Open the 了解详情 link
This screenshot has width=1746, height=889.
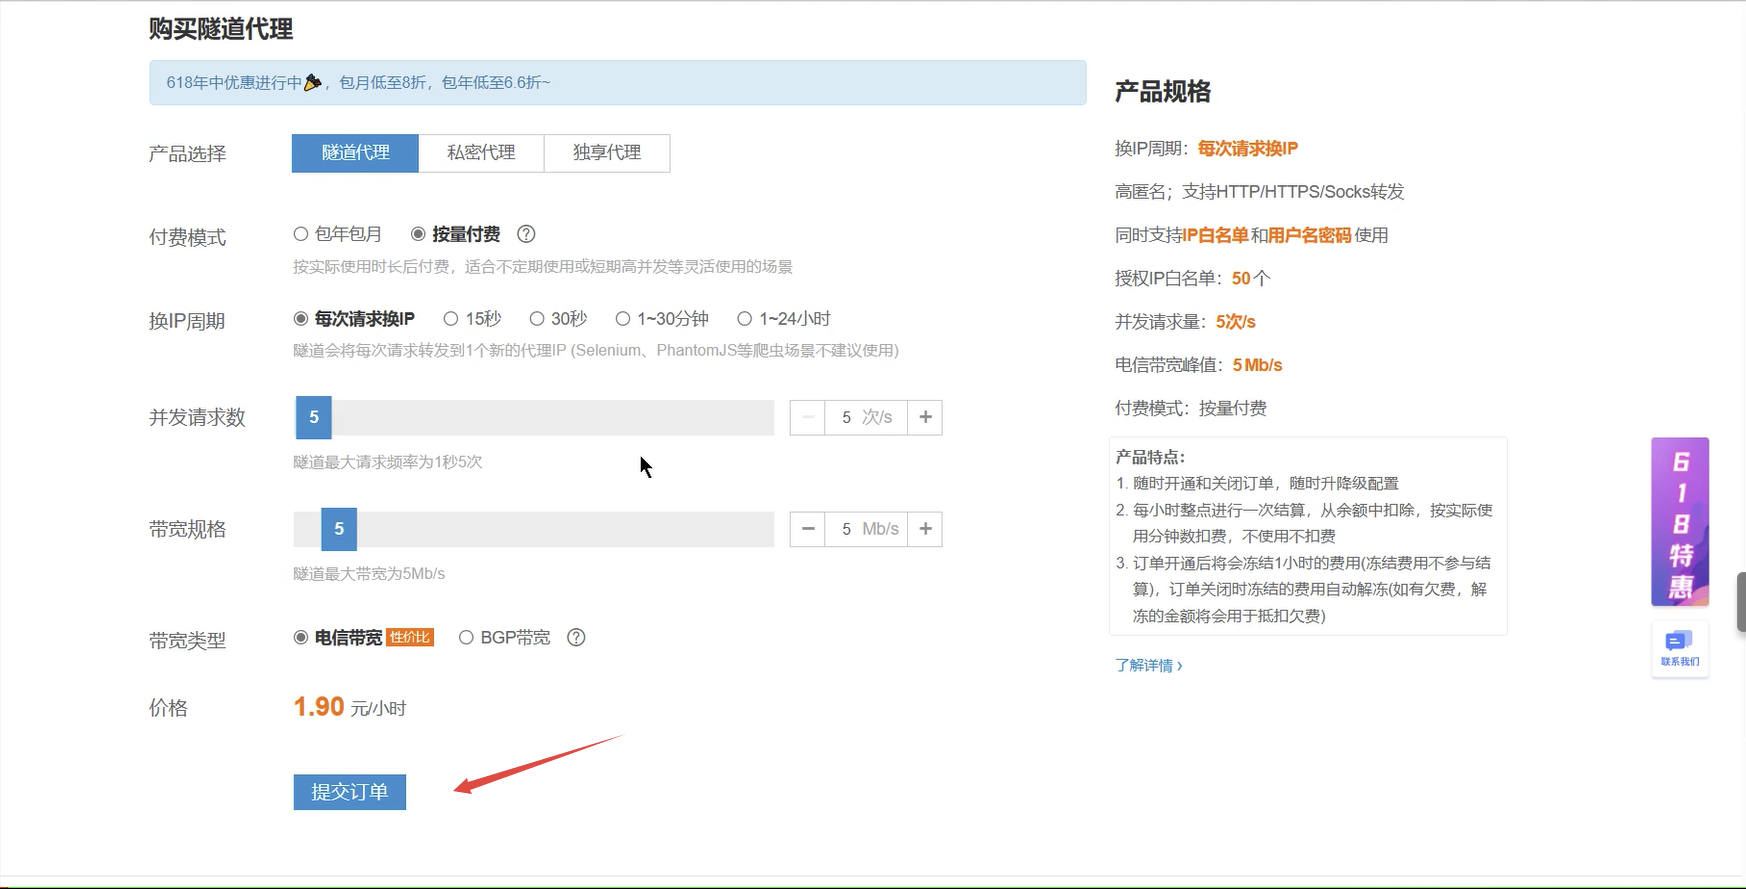pyautogui.click(x=1149, y=666)
